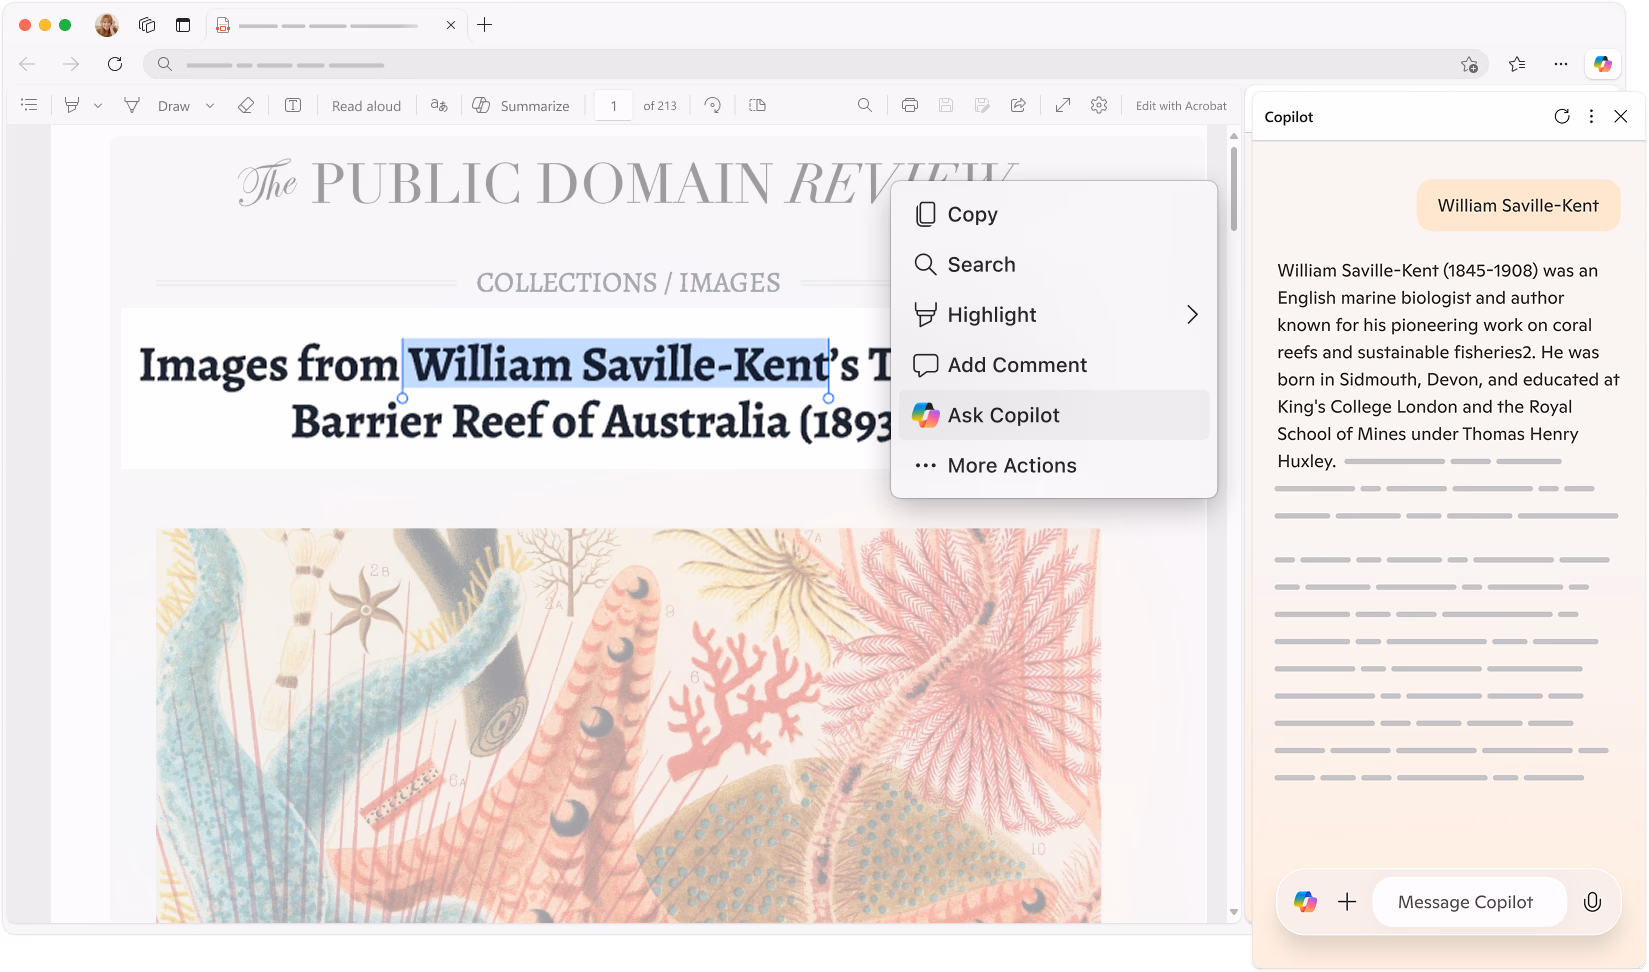This screenshot has width=1649, height=972.
Task: Click the vertical scrollbar thumb
Action: [1234, 188]
